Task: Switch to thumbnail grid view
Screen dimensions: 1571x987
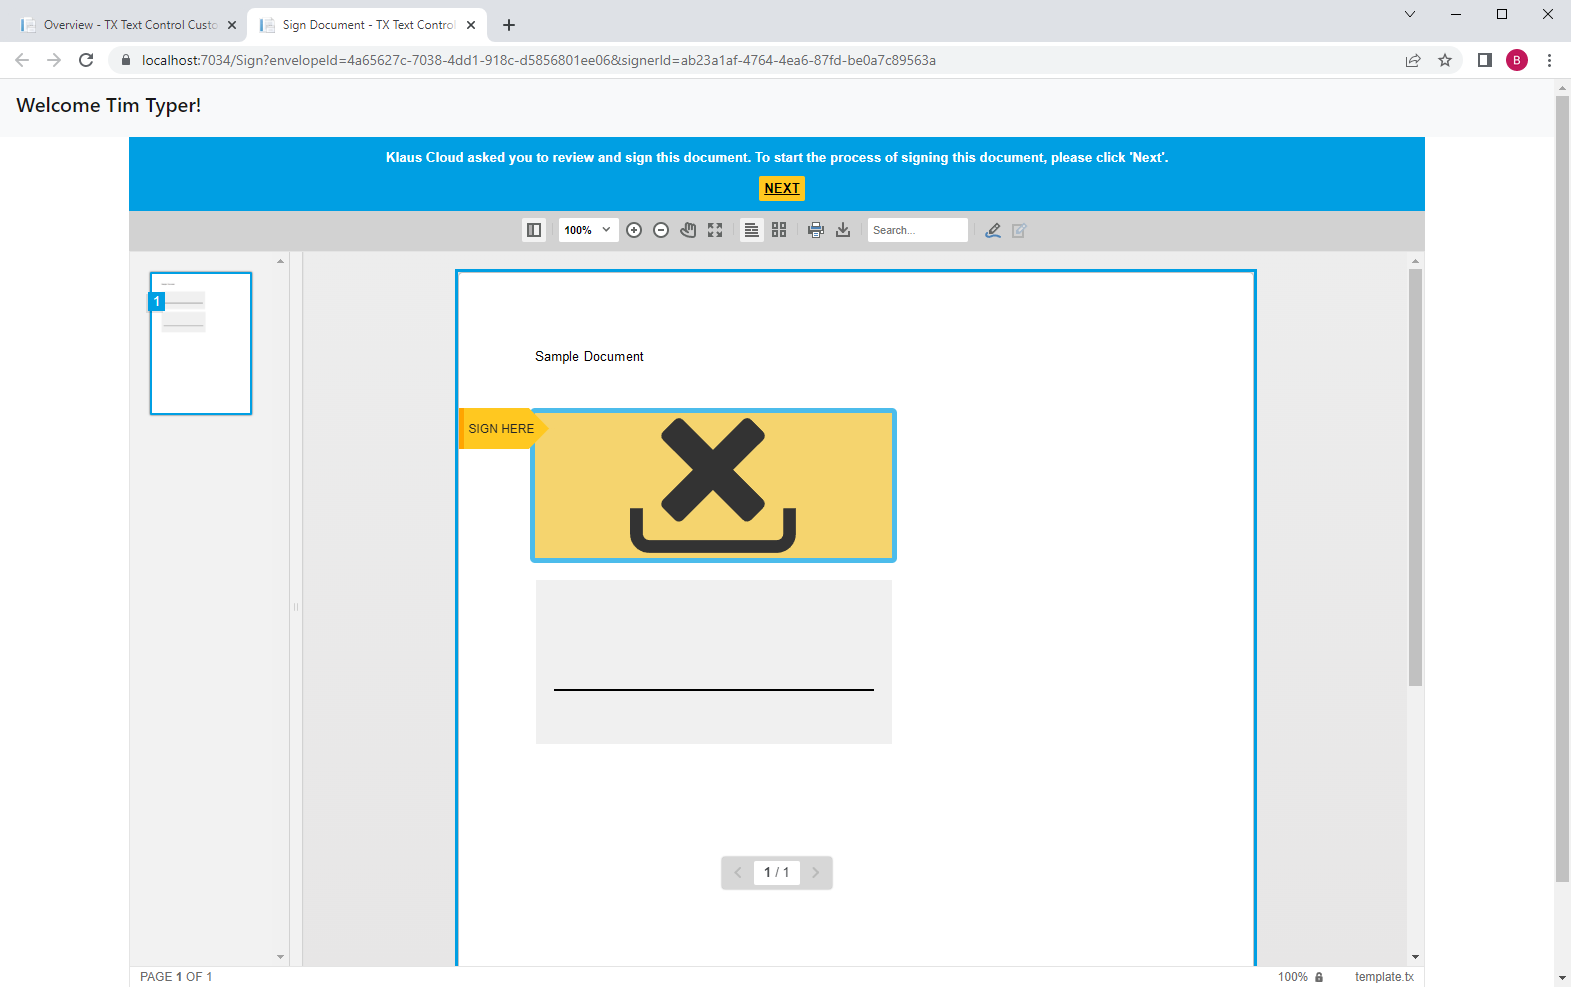Action: click(779, 230)
